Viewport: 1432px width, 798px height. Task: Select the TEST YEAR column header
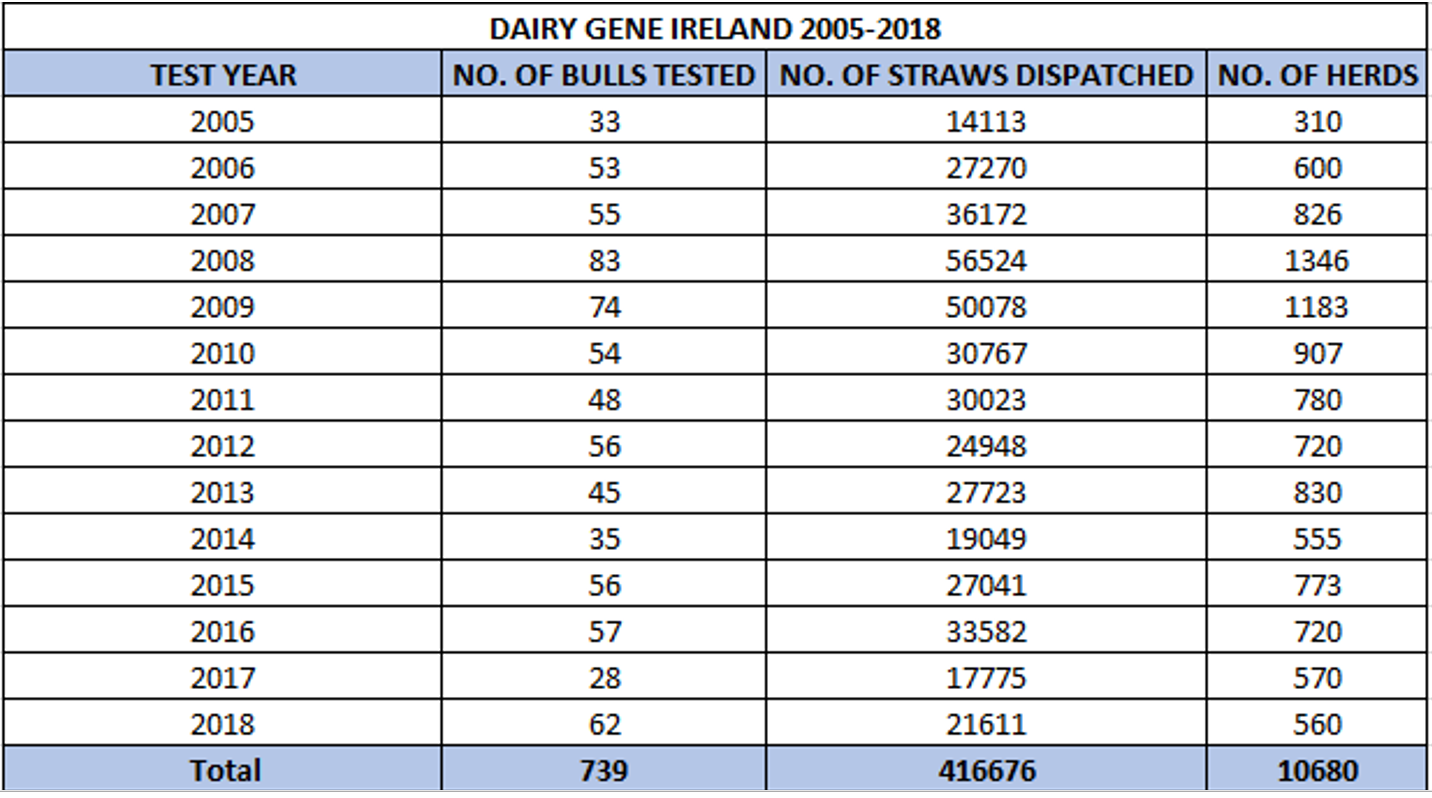pyautogui.click(x=223, y=75)
